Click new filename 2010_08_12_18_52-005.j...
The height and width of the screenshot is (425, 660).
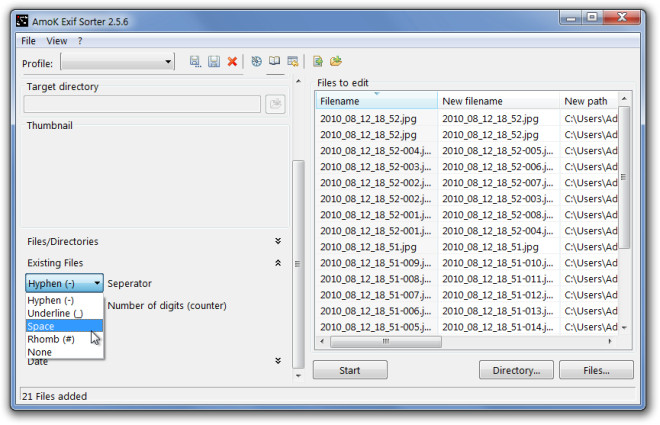coord(498,151)
